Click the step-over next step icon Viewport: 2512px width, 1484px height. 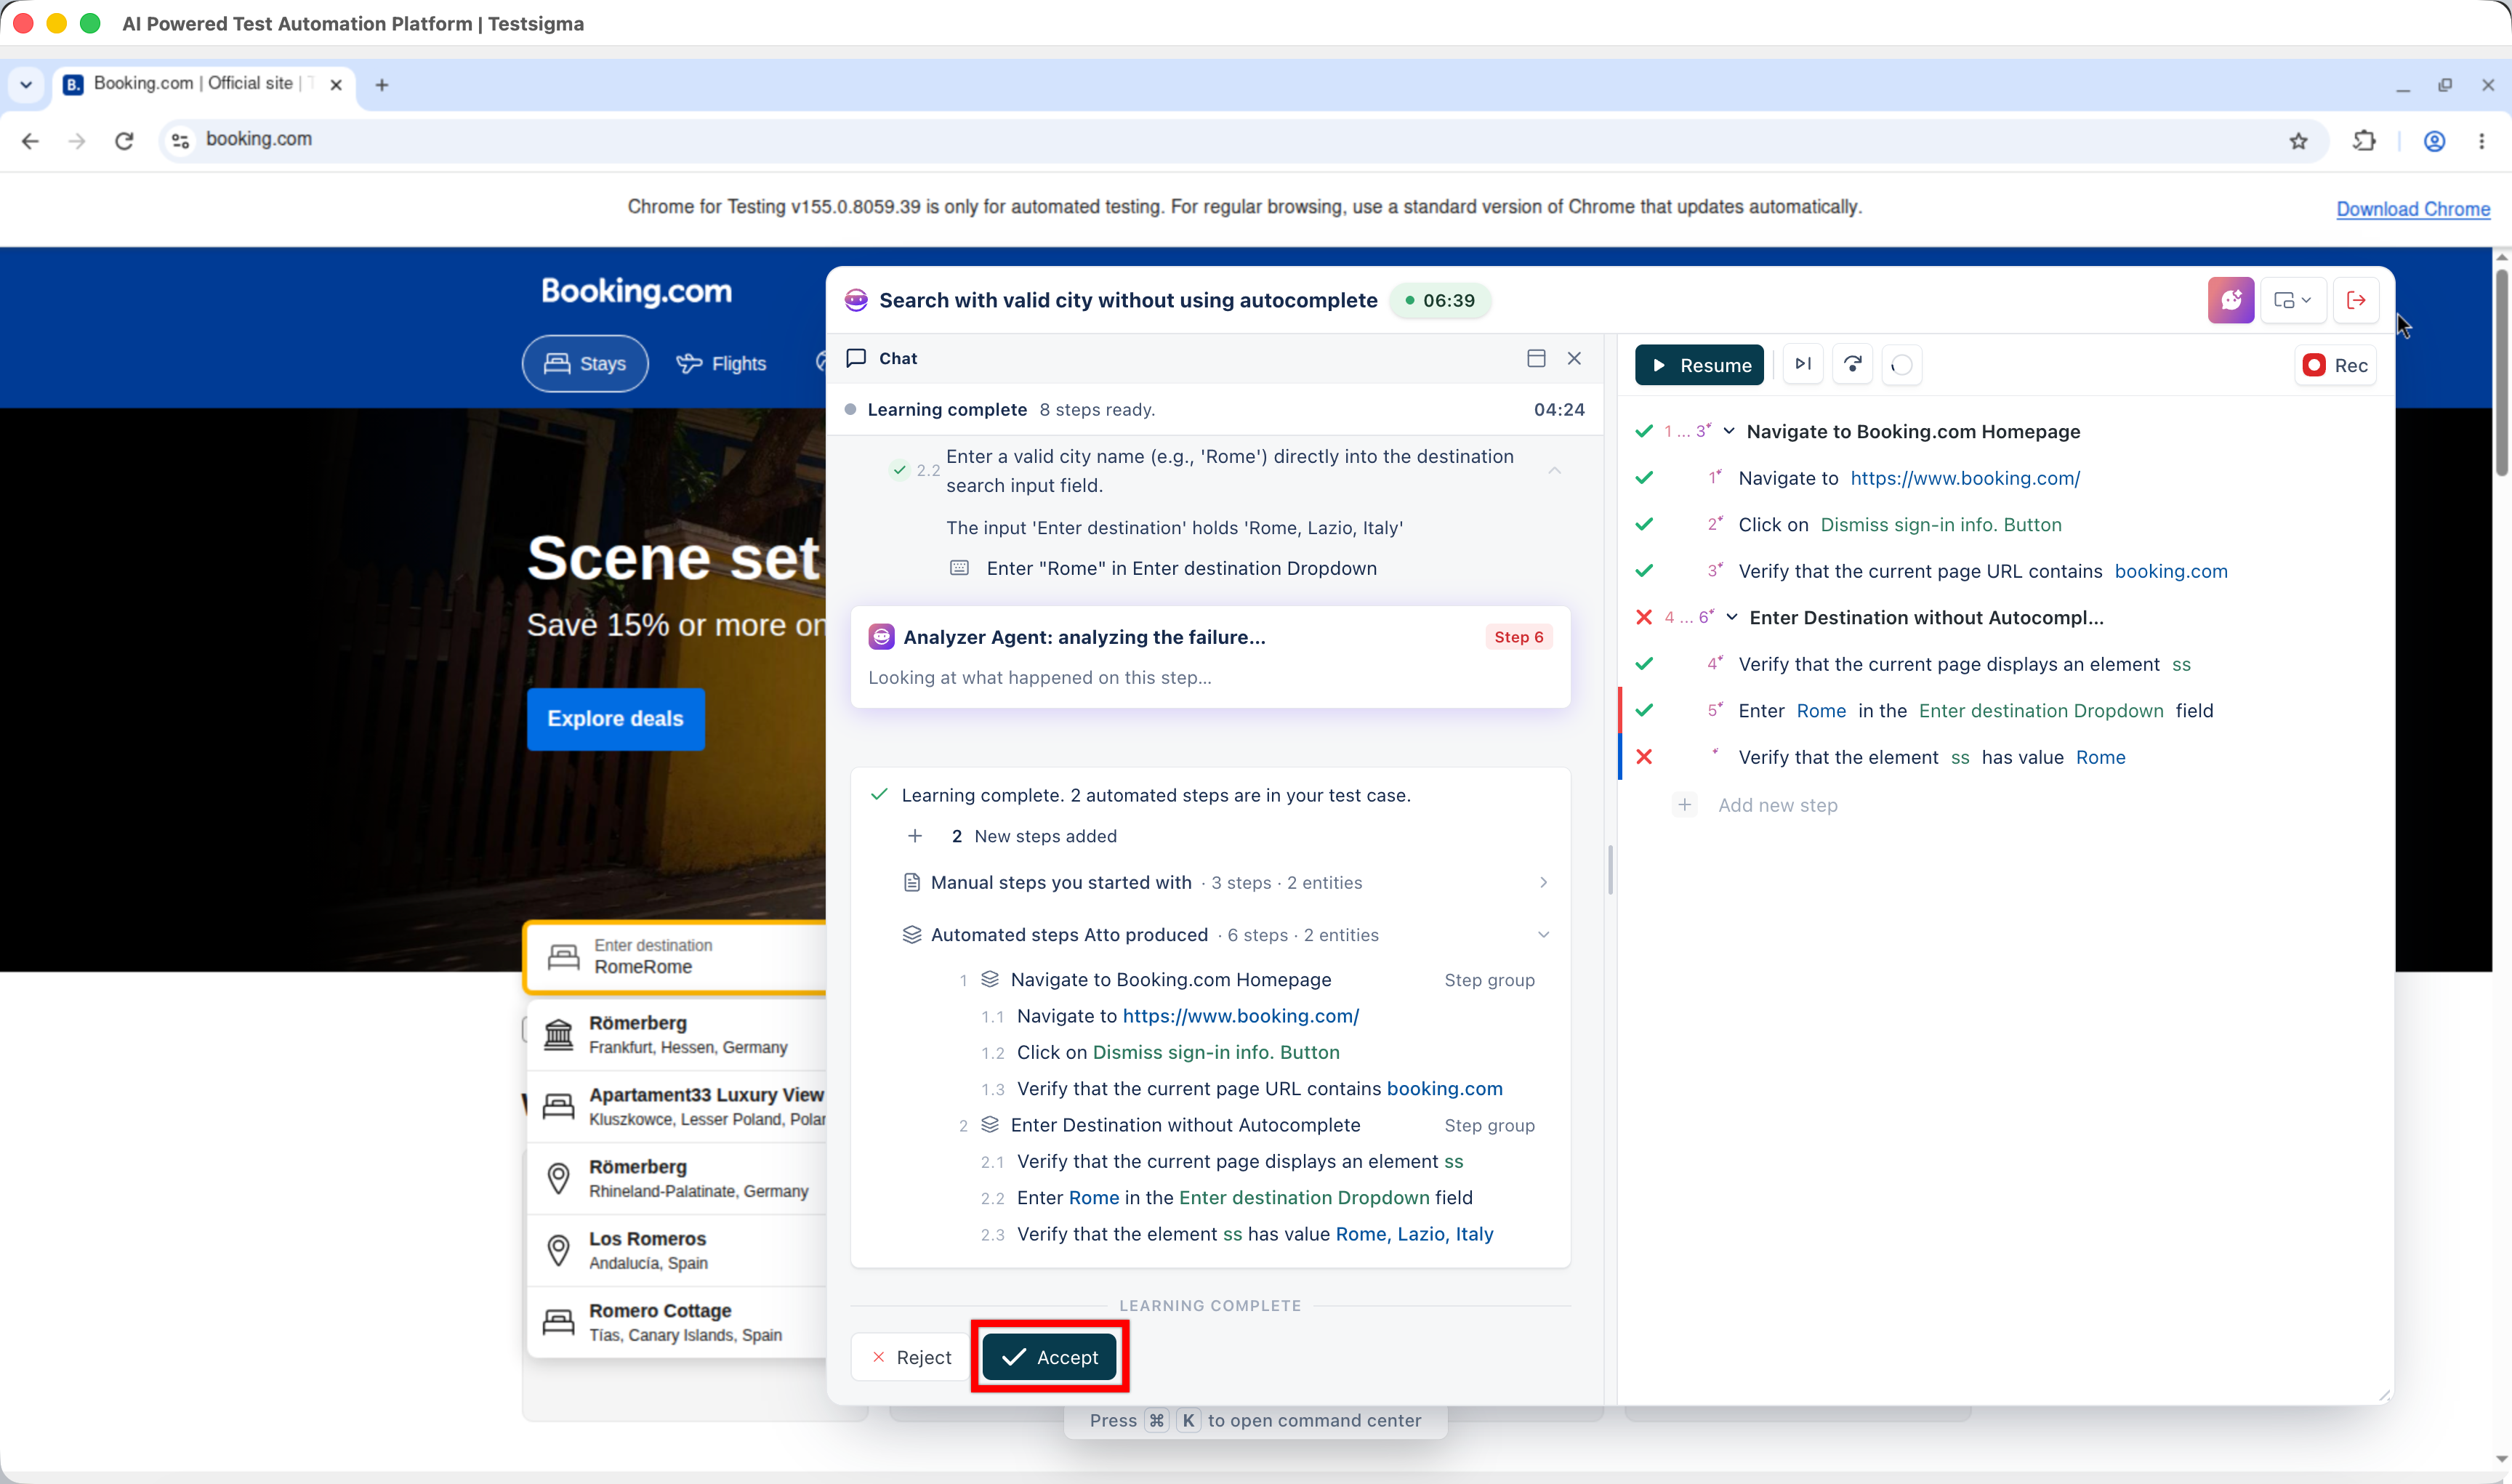[x=1803, y=365]
